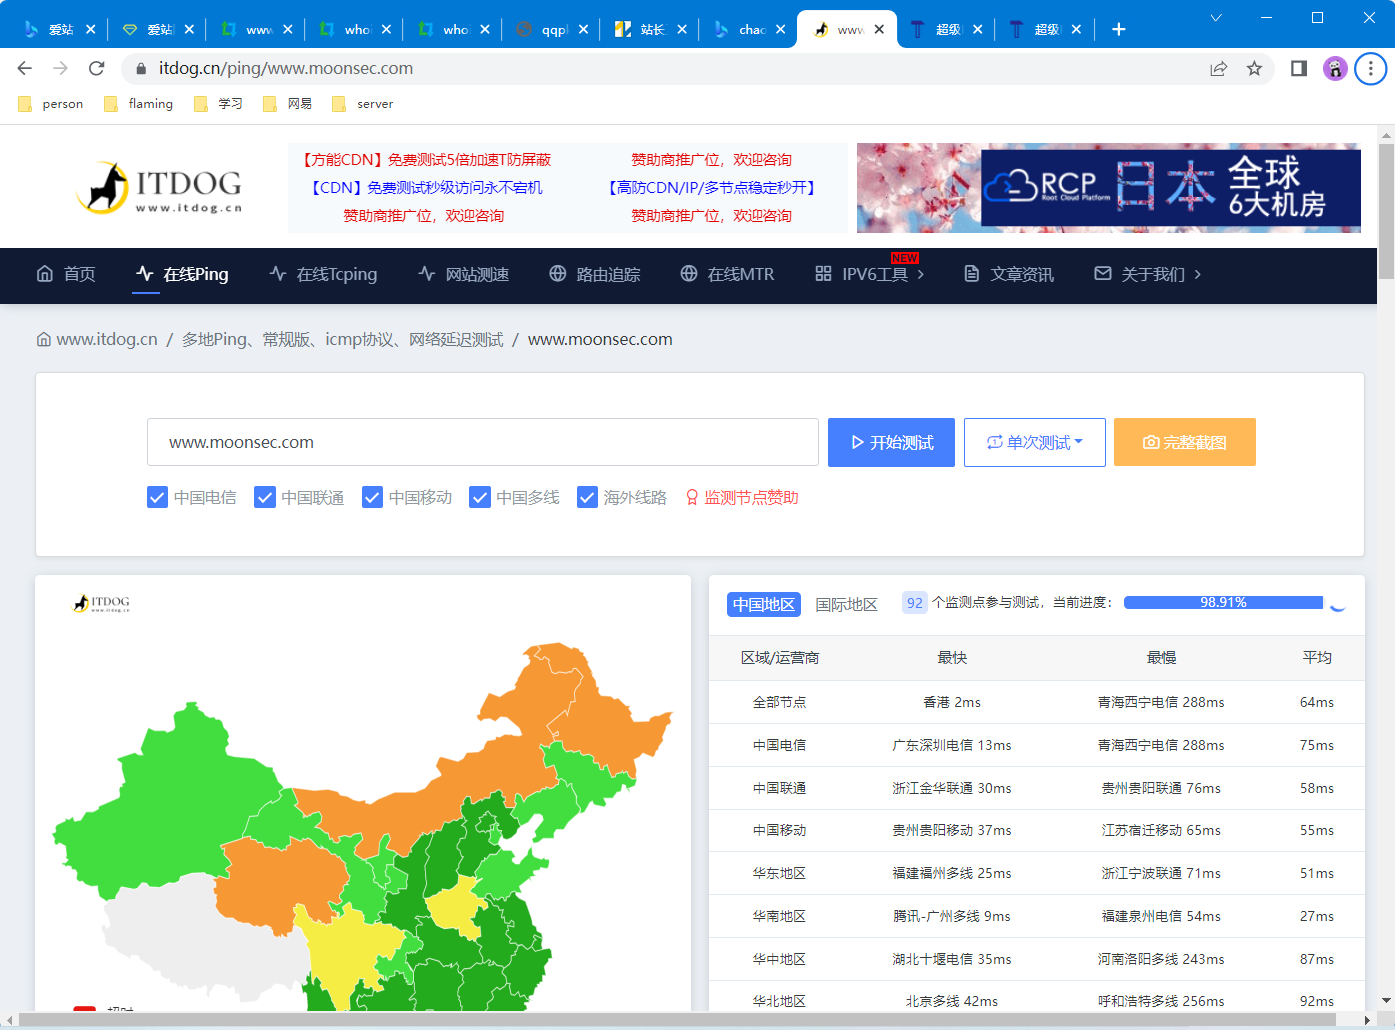Open the person bookmark folder
The height and width of the screenshot is (1030, 1395).
pyautogui.click(x=51, y=104)
